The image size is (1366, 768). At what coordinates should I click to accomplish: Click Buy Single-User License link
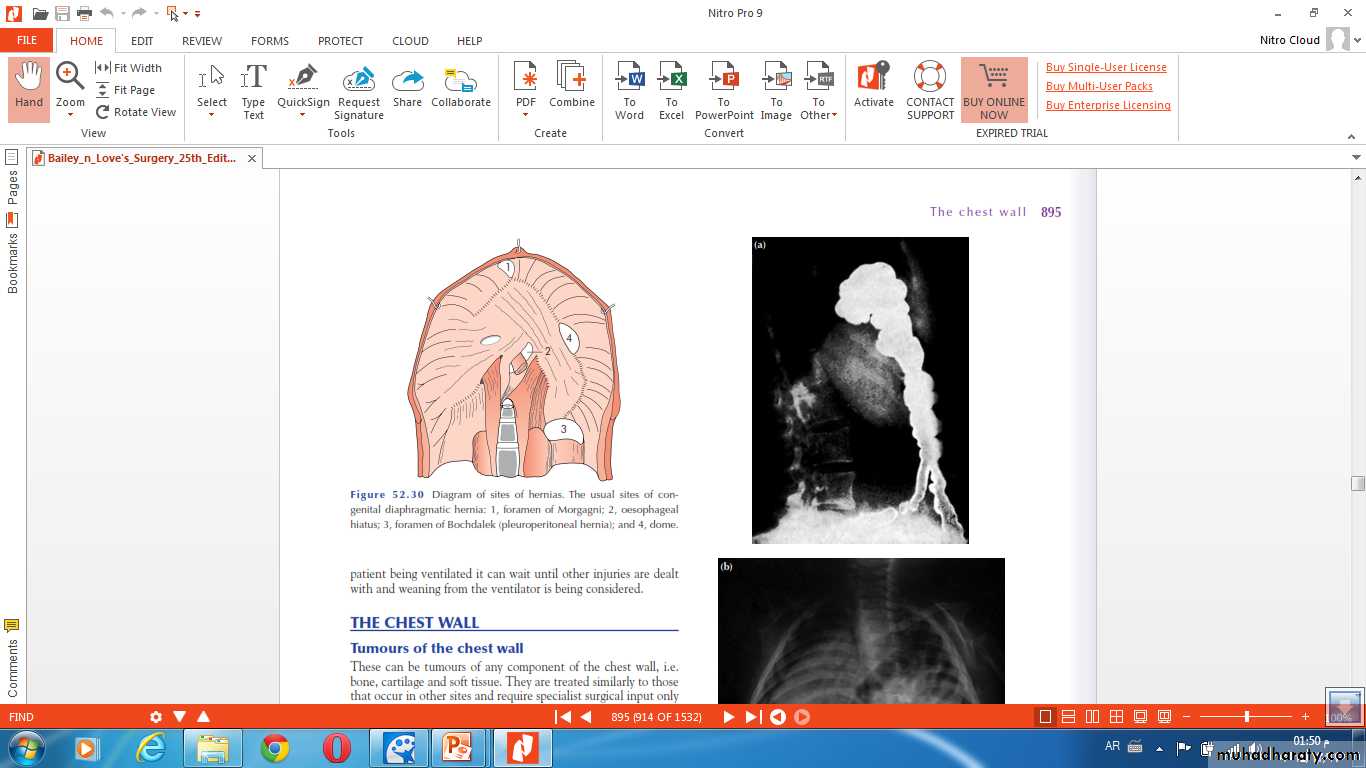(1106, 67)
